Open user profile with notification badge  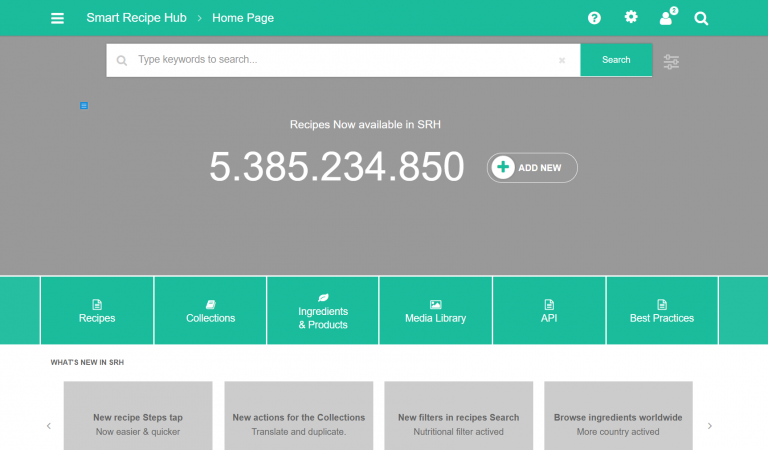click(667, 17)
